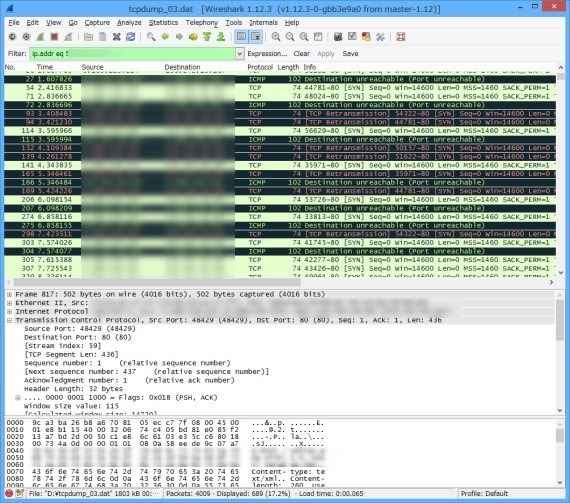Select the Header Length: 32 bytes line

click(73, 389)
